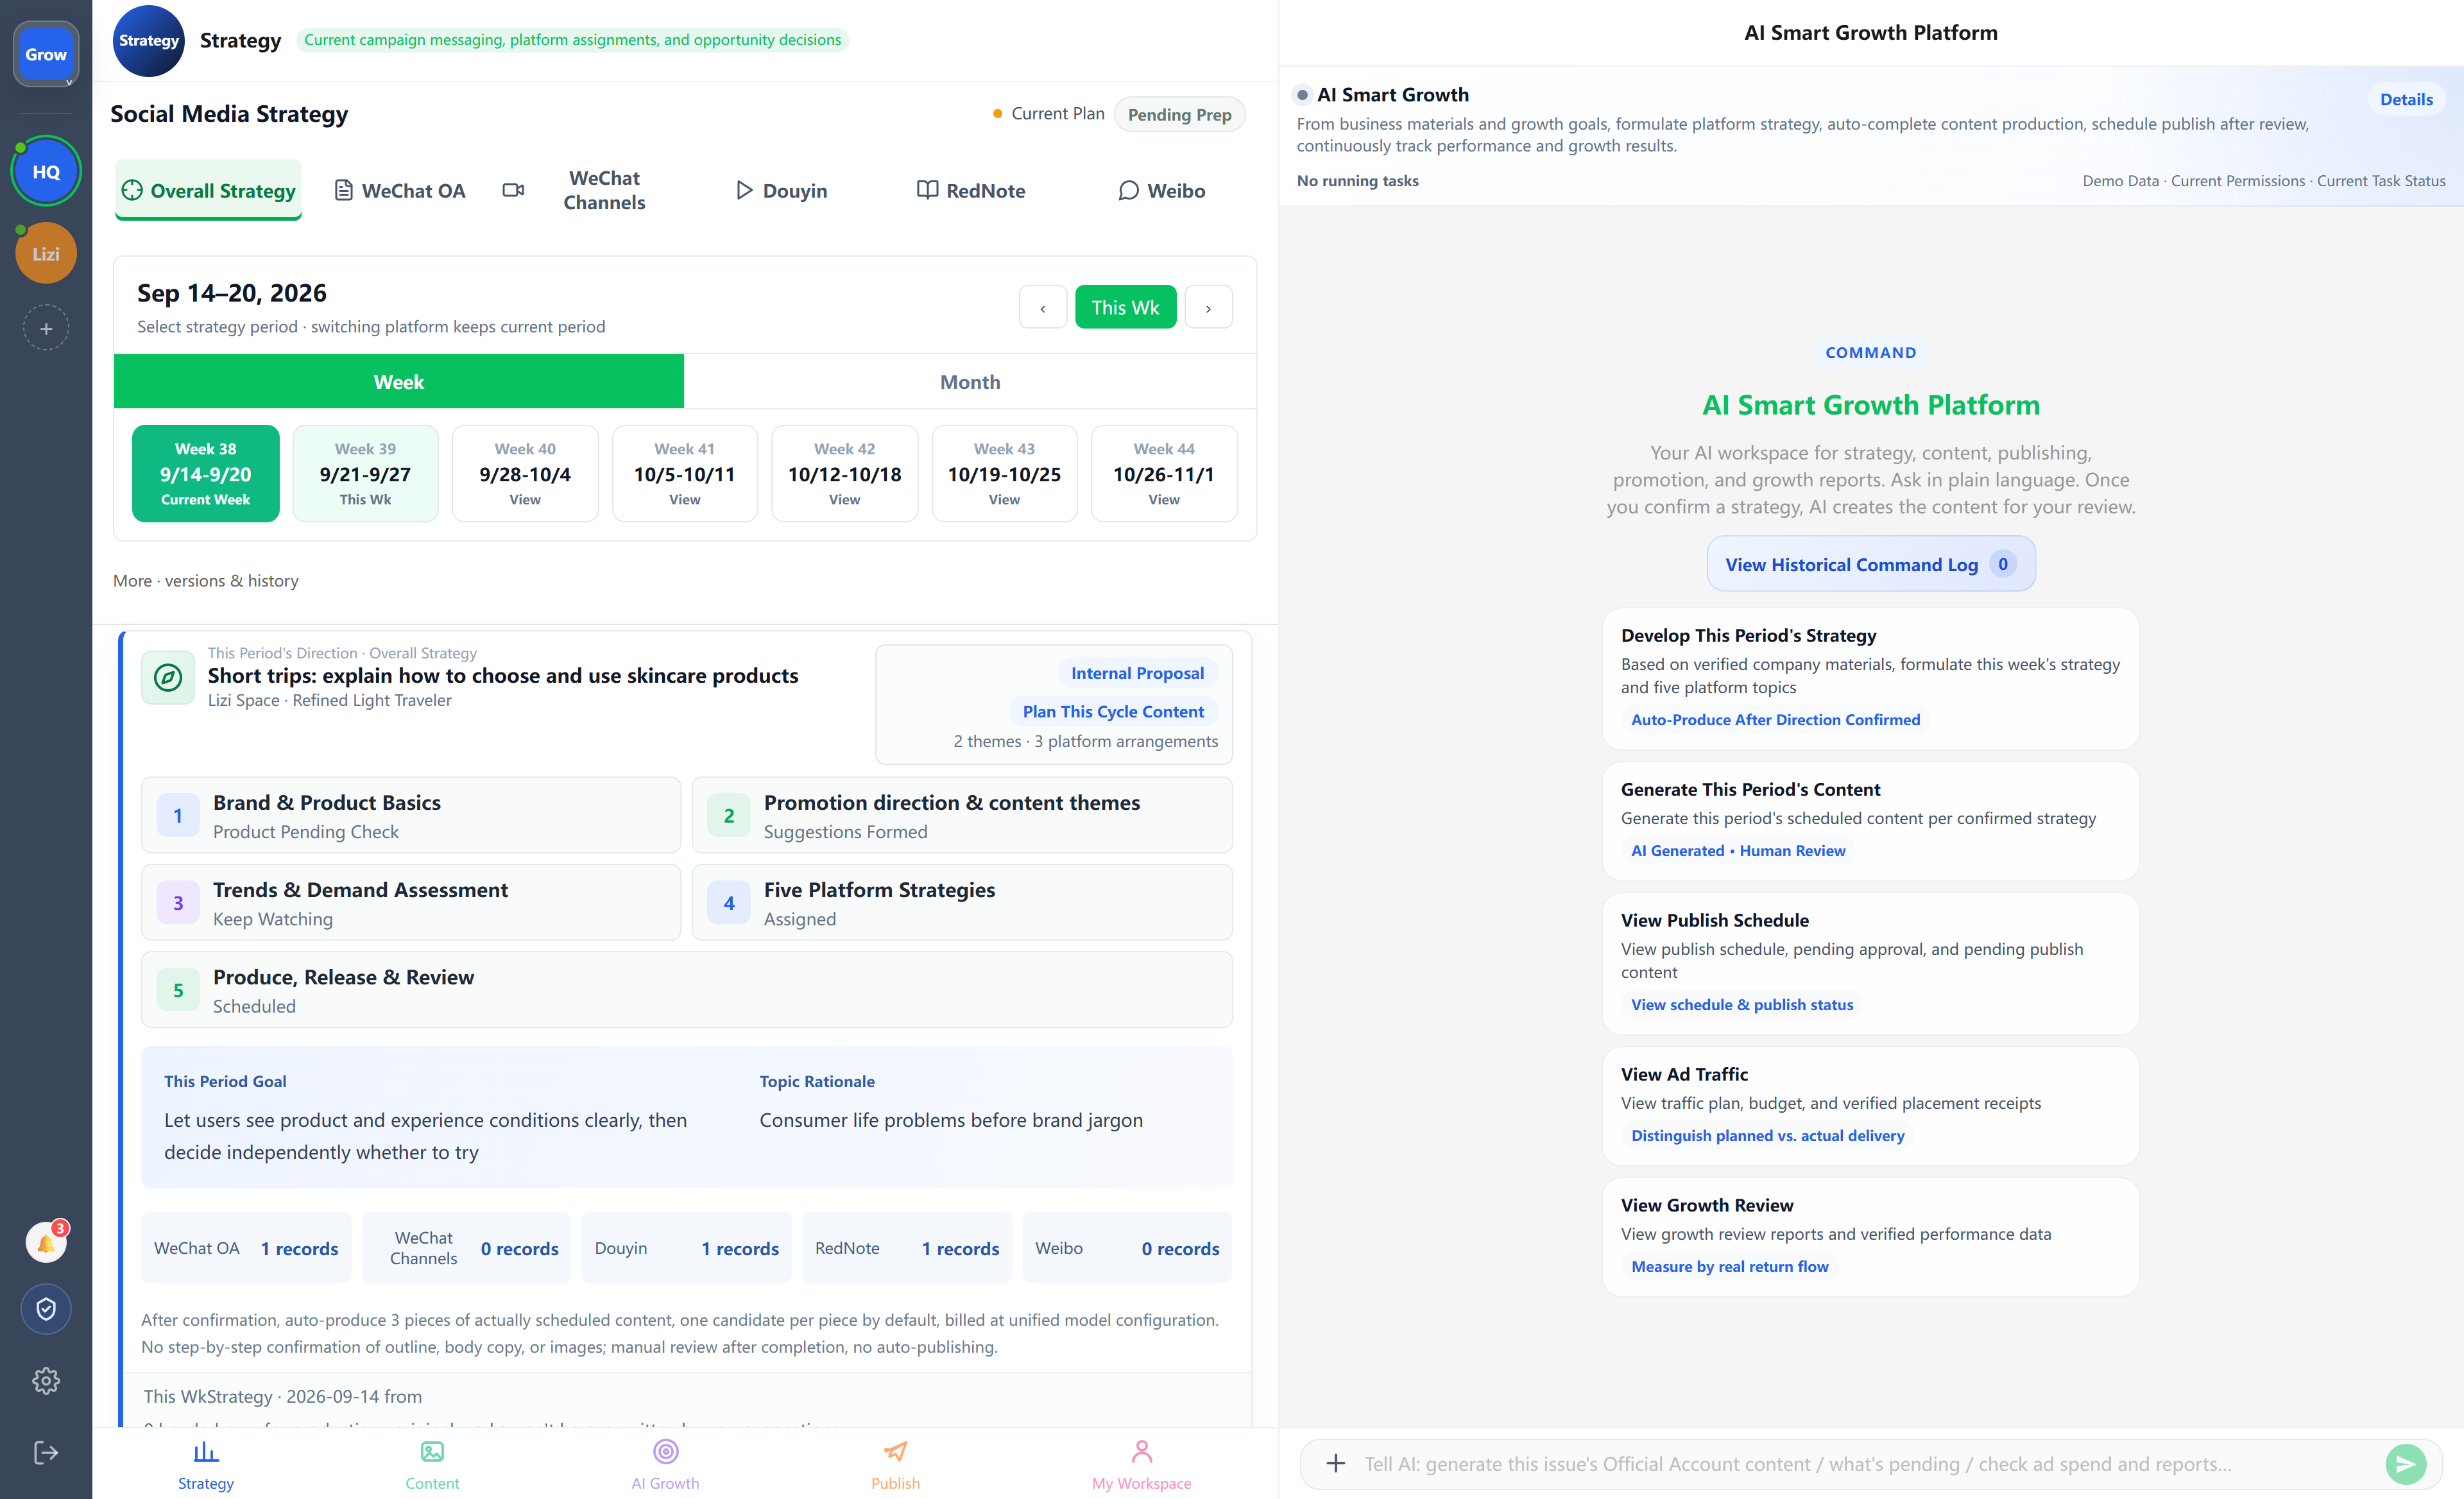
Task: Select the Lizi workspace avatar
Action: [x=46, y=254]
